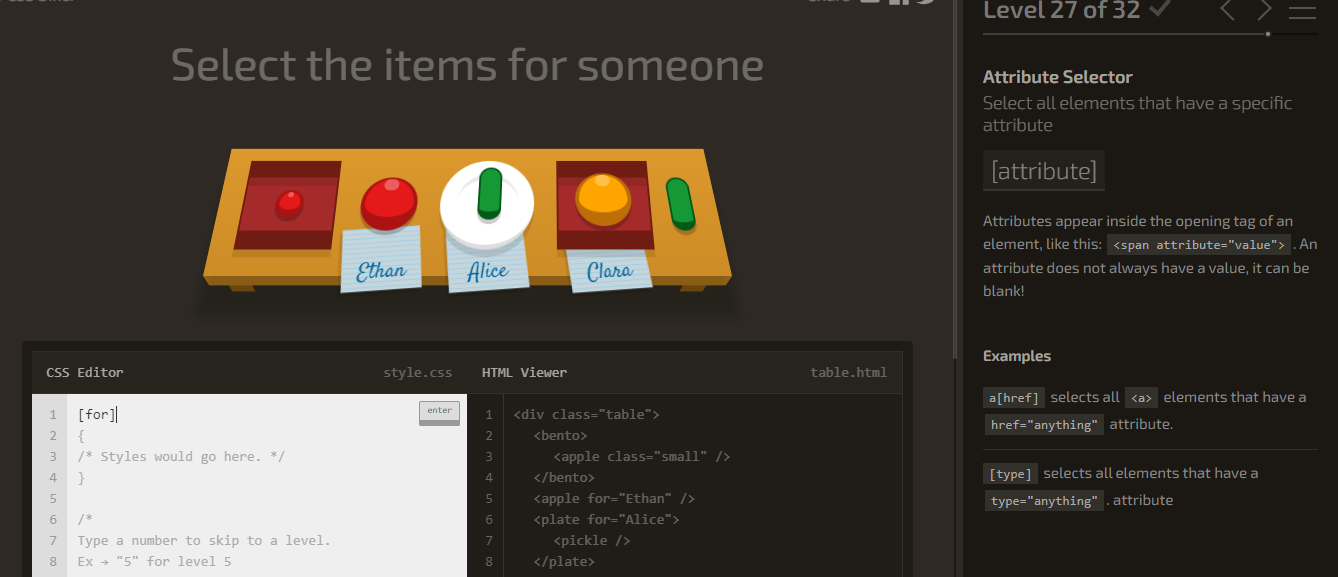1338x577 pixels.
Task: Click the [attribute] syntax box
Action: (x=1044, y=171)
